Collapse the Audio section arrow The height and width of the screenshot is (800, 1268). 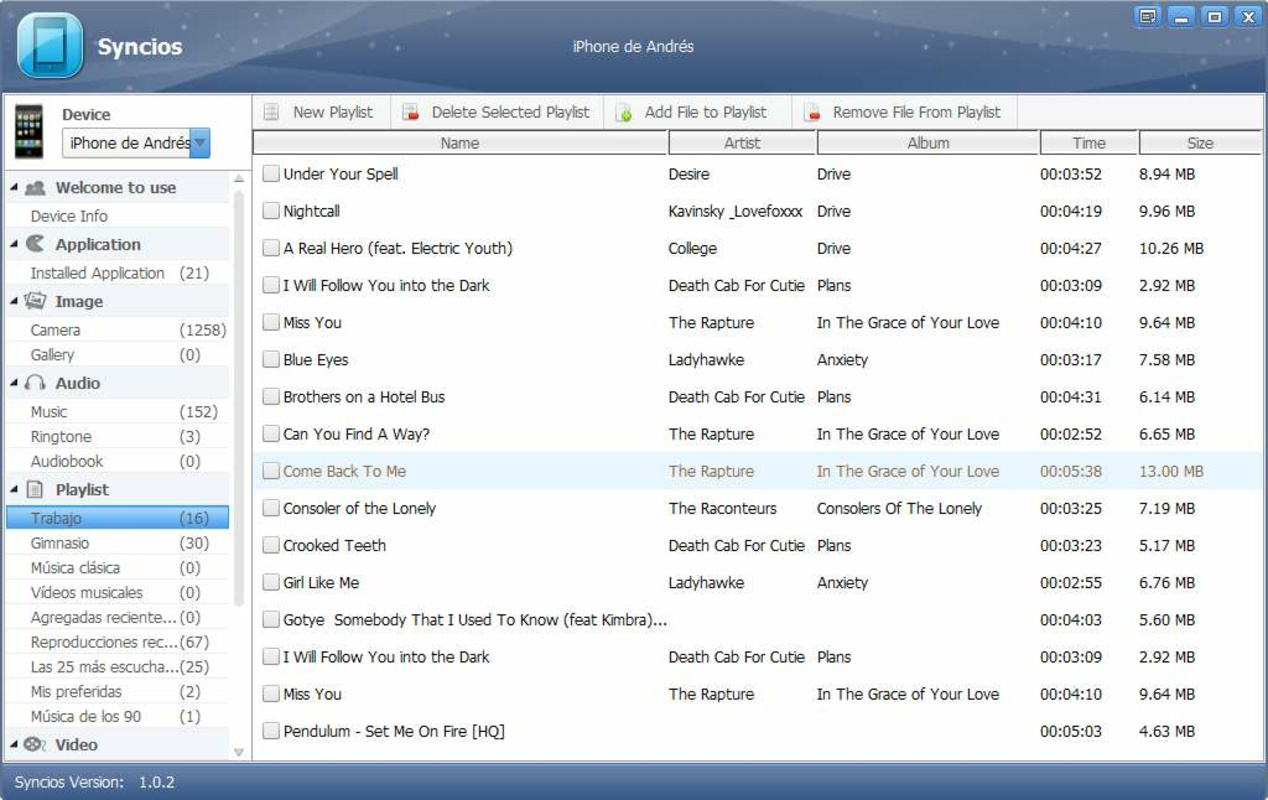click(x=14, y=383)
